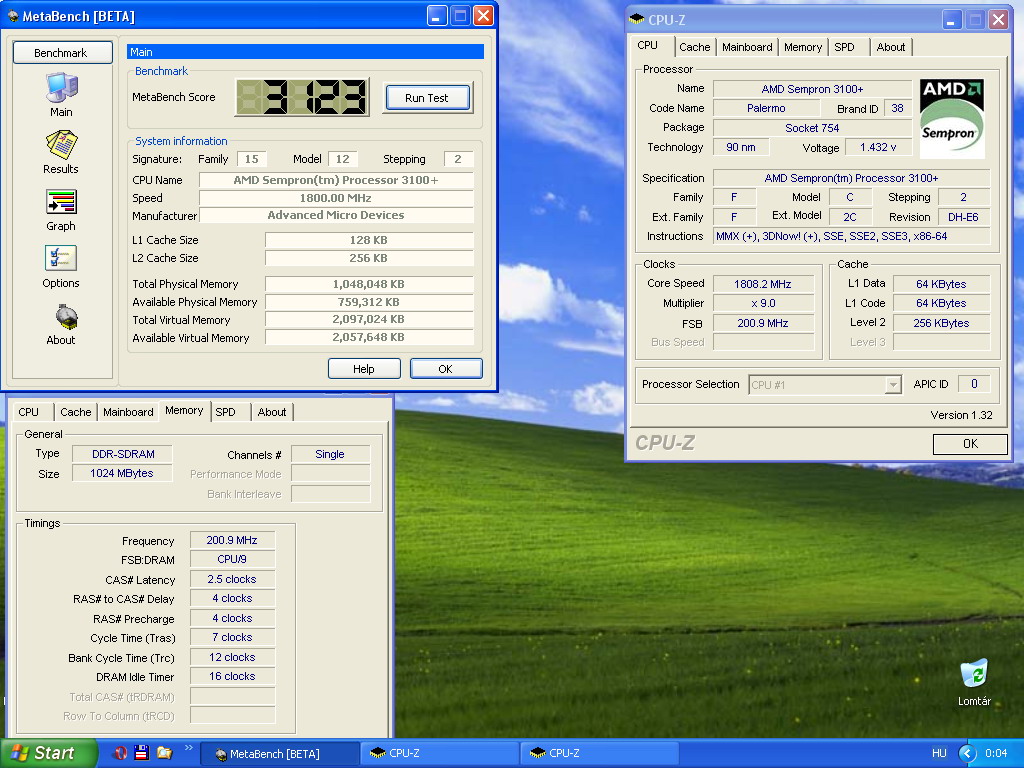Click the HU language indicator in tray
The width and height of the screenshot is (1024, 768).
(939, 754)
